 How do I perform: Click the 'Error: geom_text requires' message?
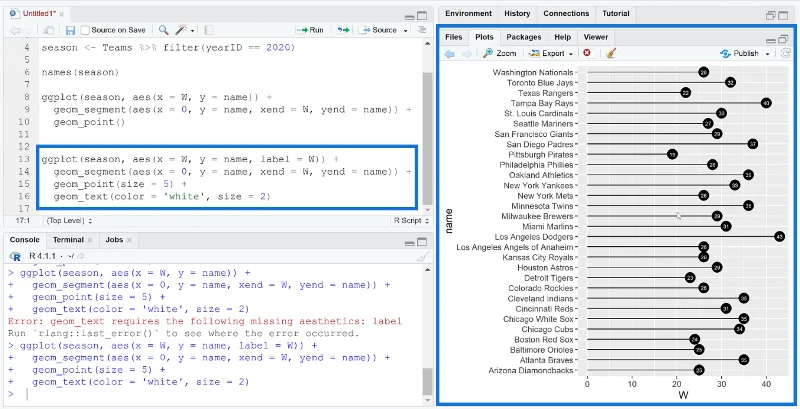pos(205,321)
